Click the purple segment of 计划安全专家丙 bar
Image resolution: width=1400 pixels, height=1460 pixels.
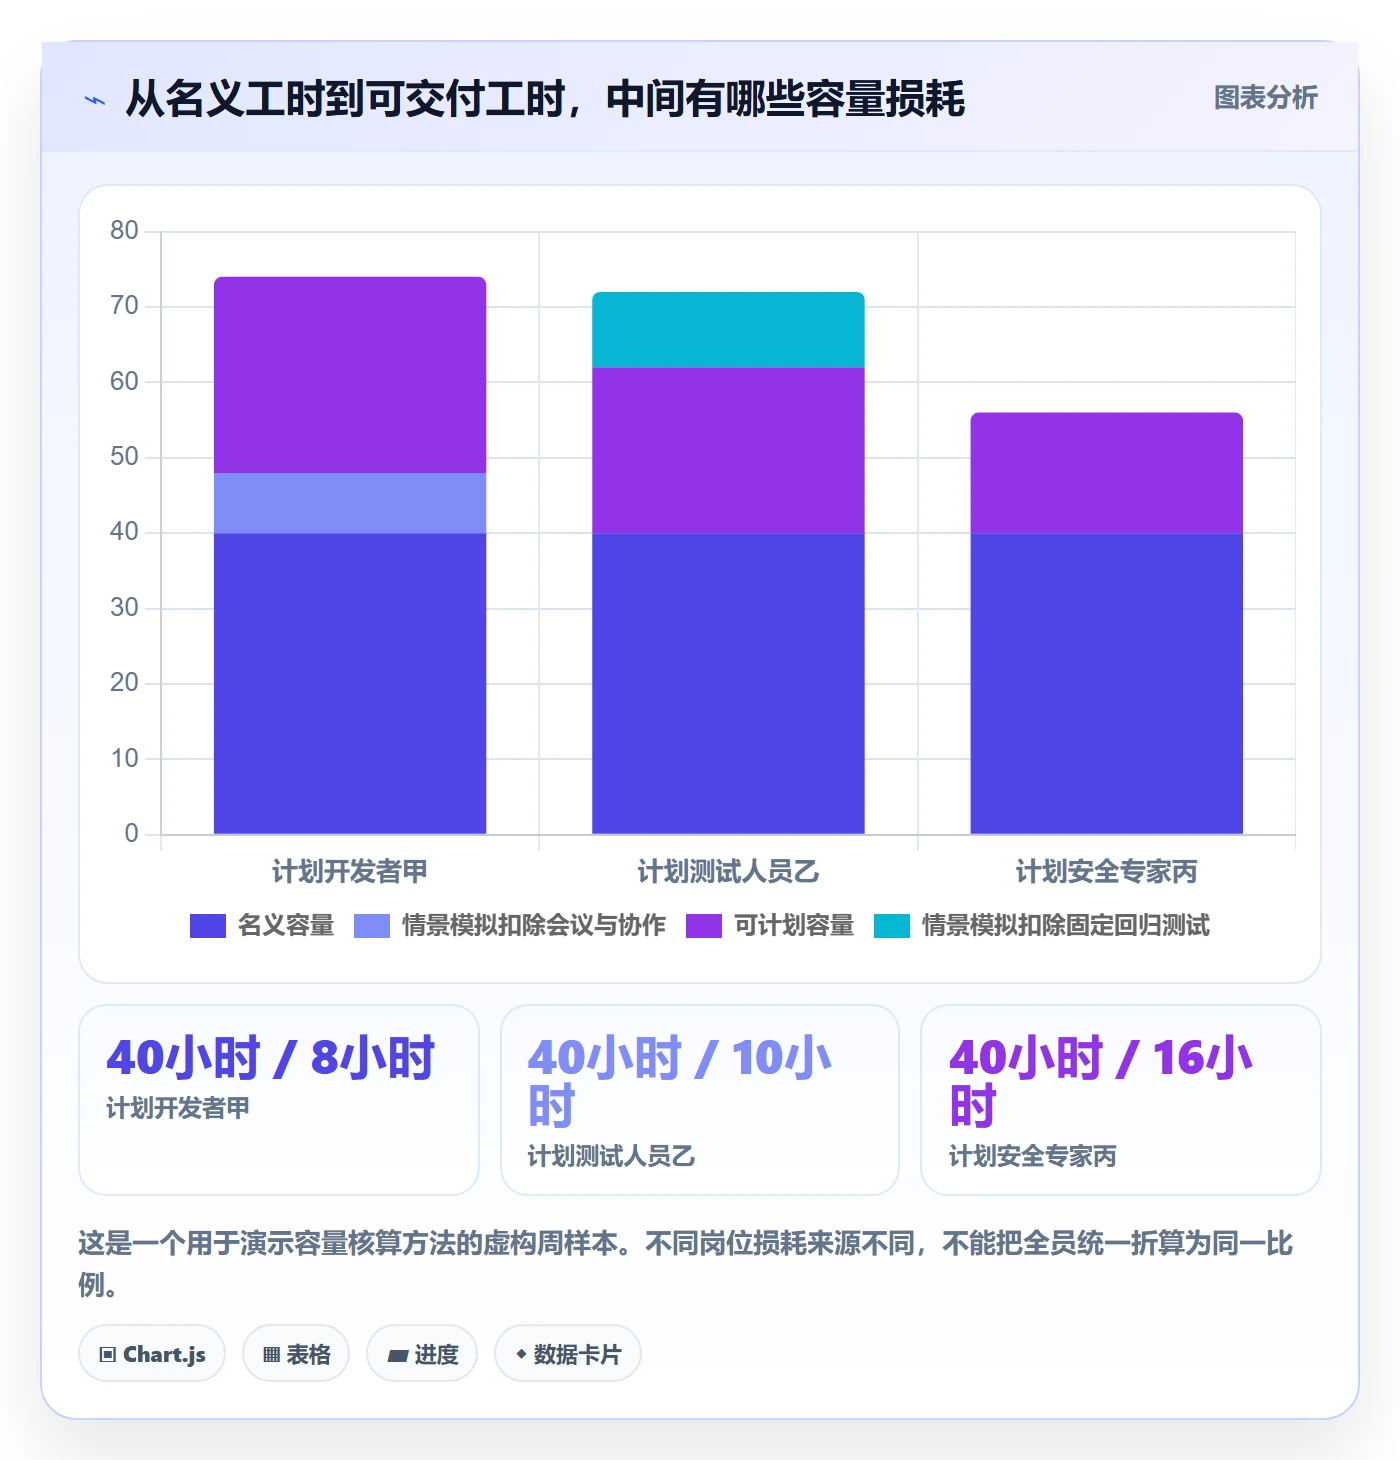click(1106, 473)
